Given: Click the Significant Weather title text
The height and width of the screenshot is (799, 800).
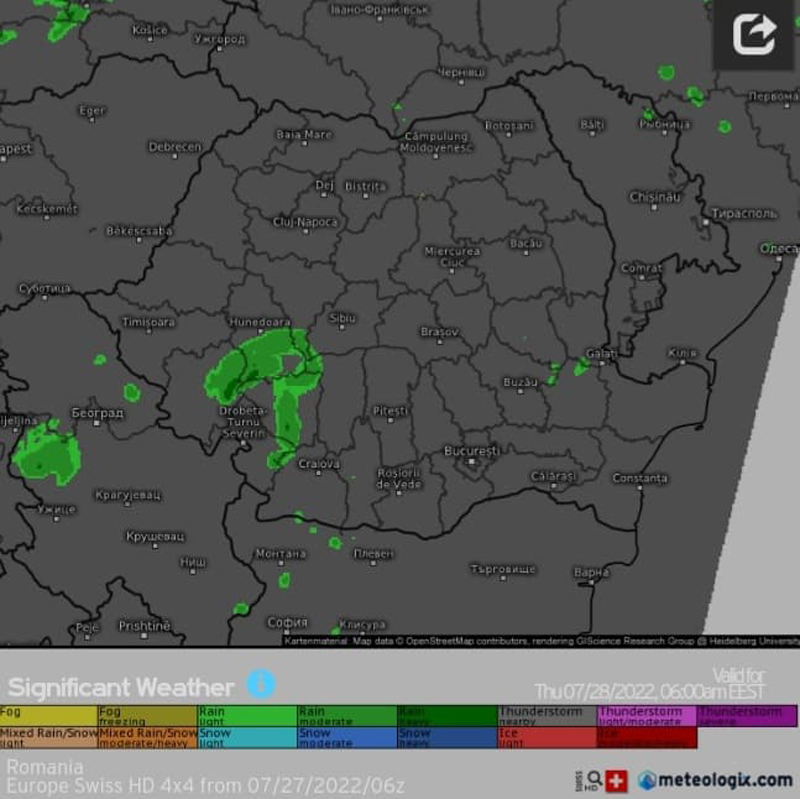Looking at the screenshot, I should [121, 687].
